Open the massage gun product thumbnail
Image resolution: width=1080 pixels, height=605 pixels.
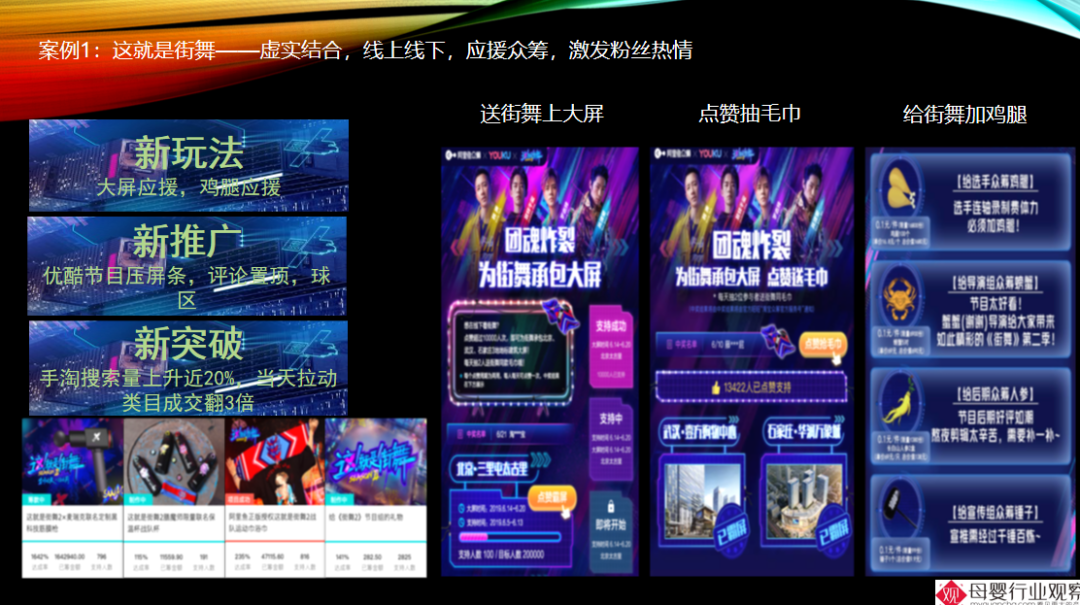point(73,461)
